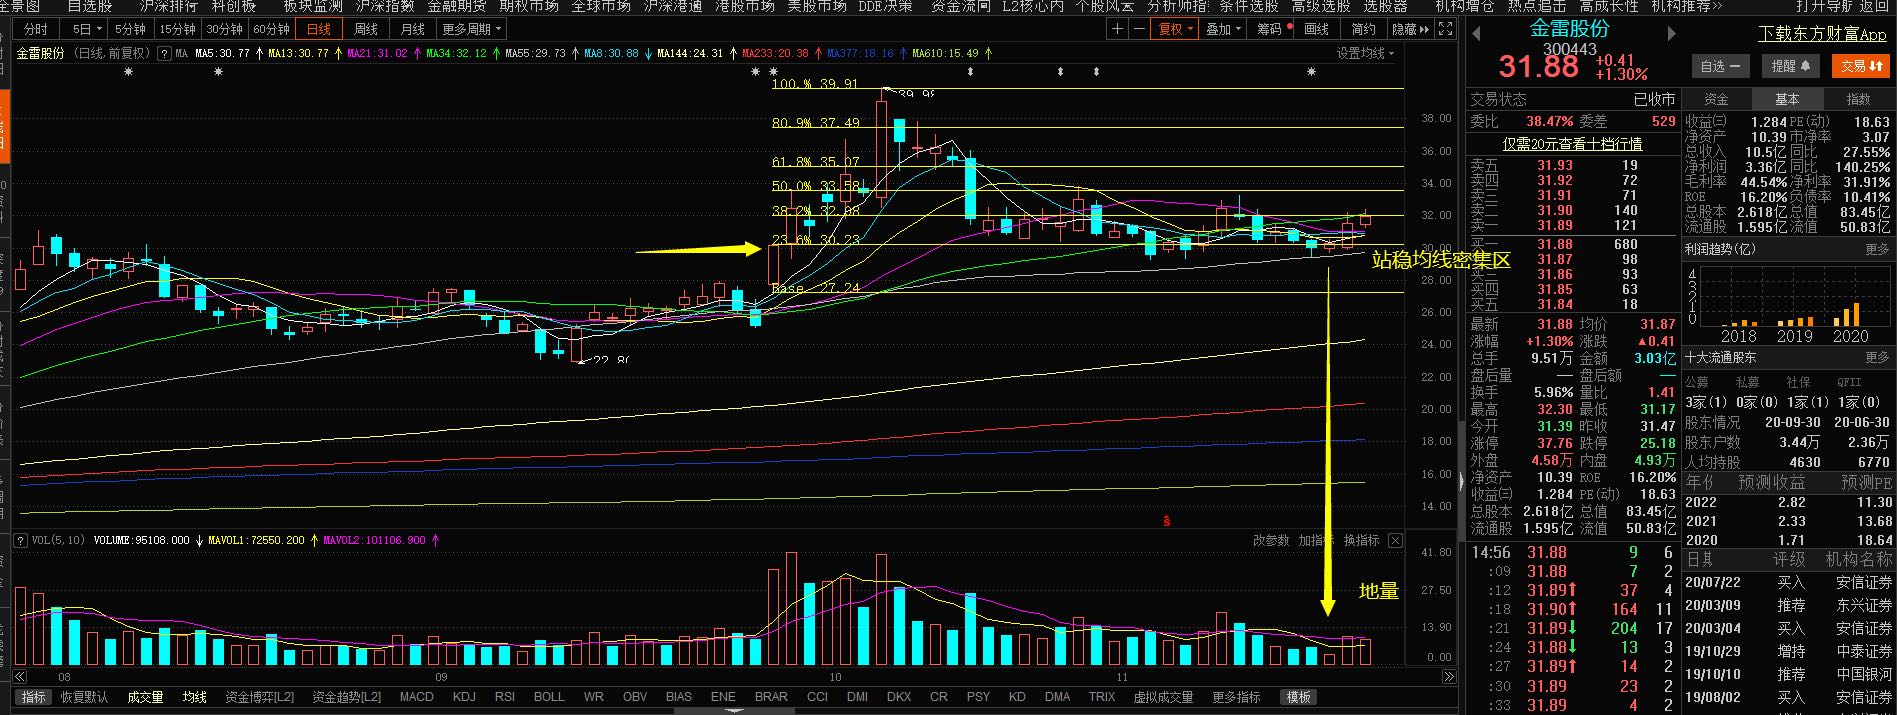Viewport: 1897px width, 715px height.
Task: Choose the KDJ indicator
Action: click(x=464, y=697)
